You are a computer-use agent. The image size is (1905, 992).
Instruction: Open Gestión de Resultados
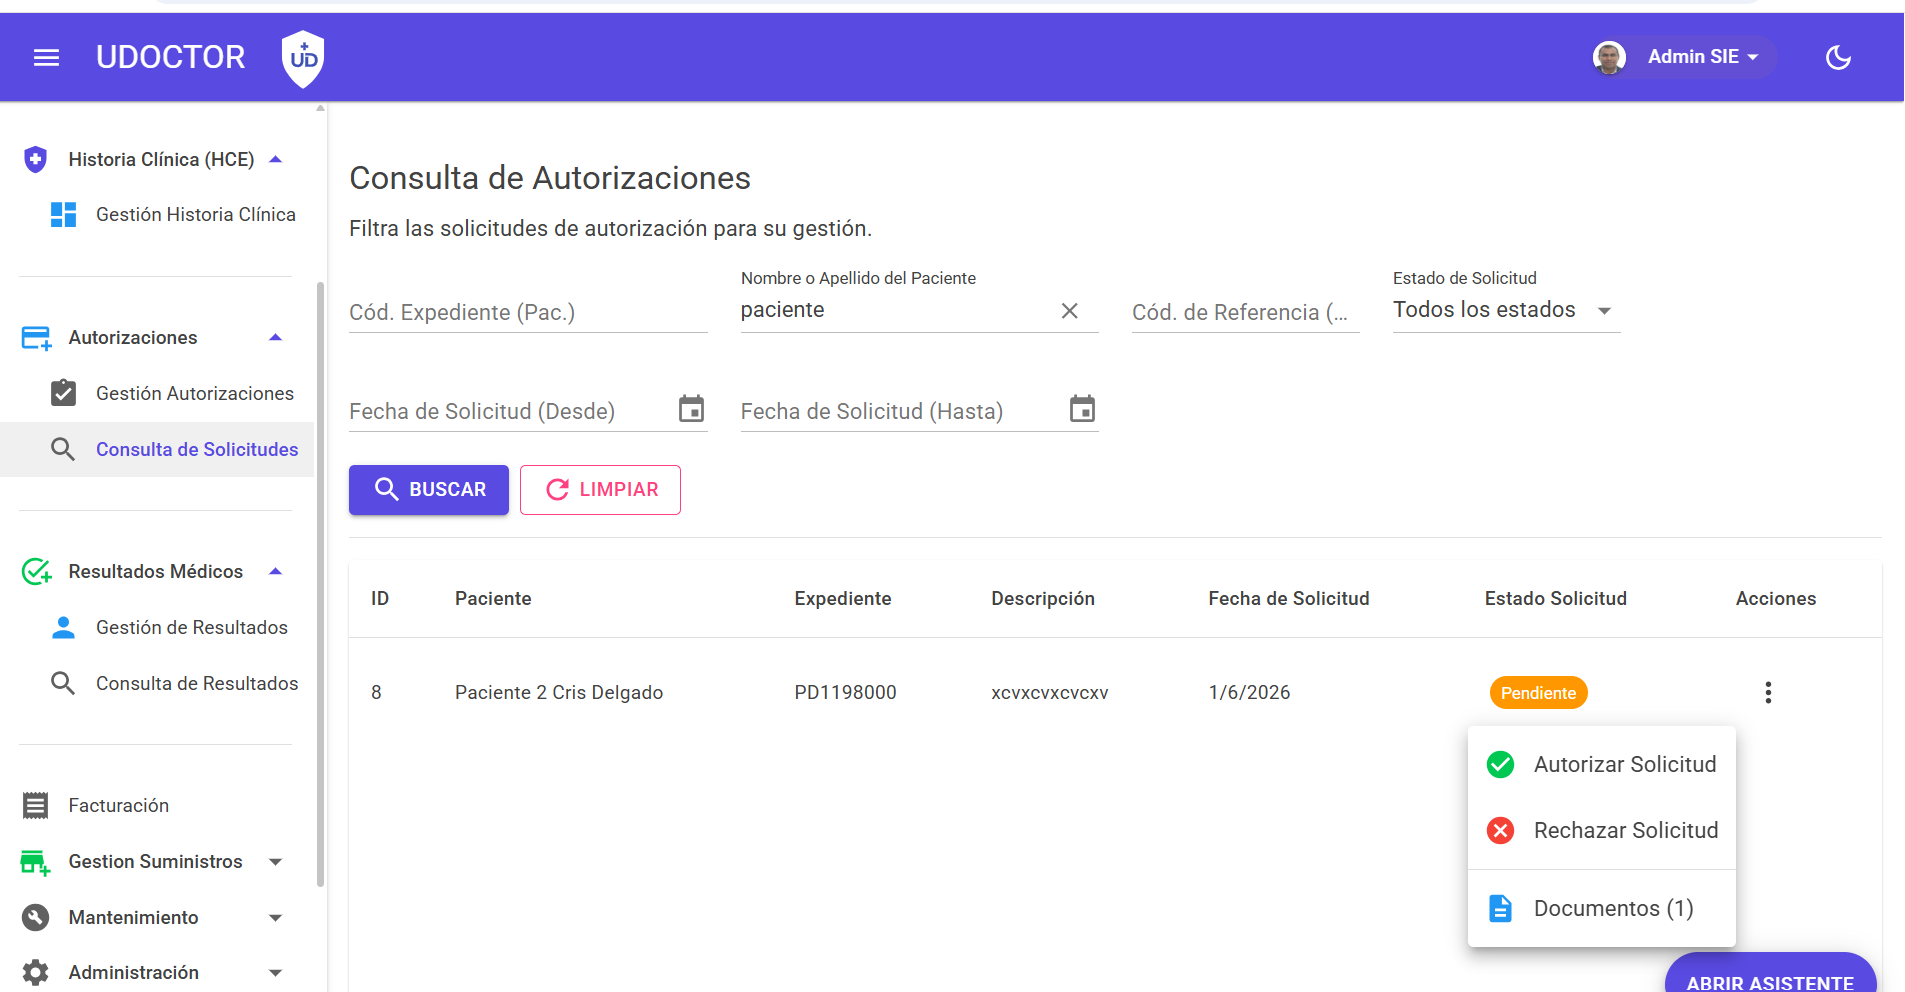(192, 627)
